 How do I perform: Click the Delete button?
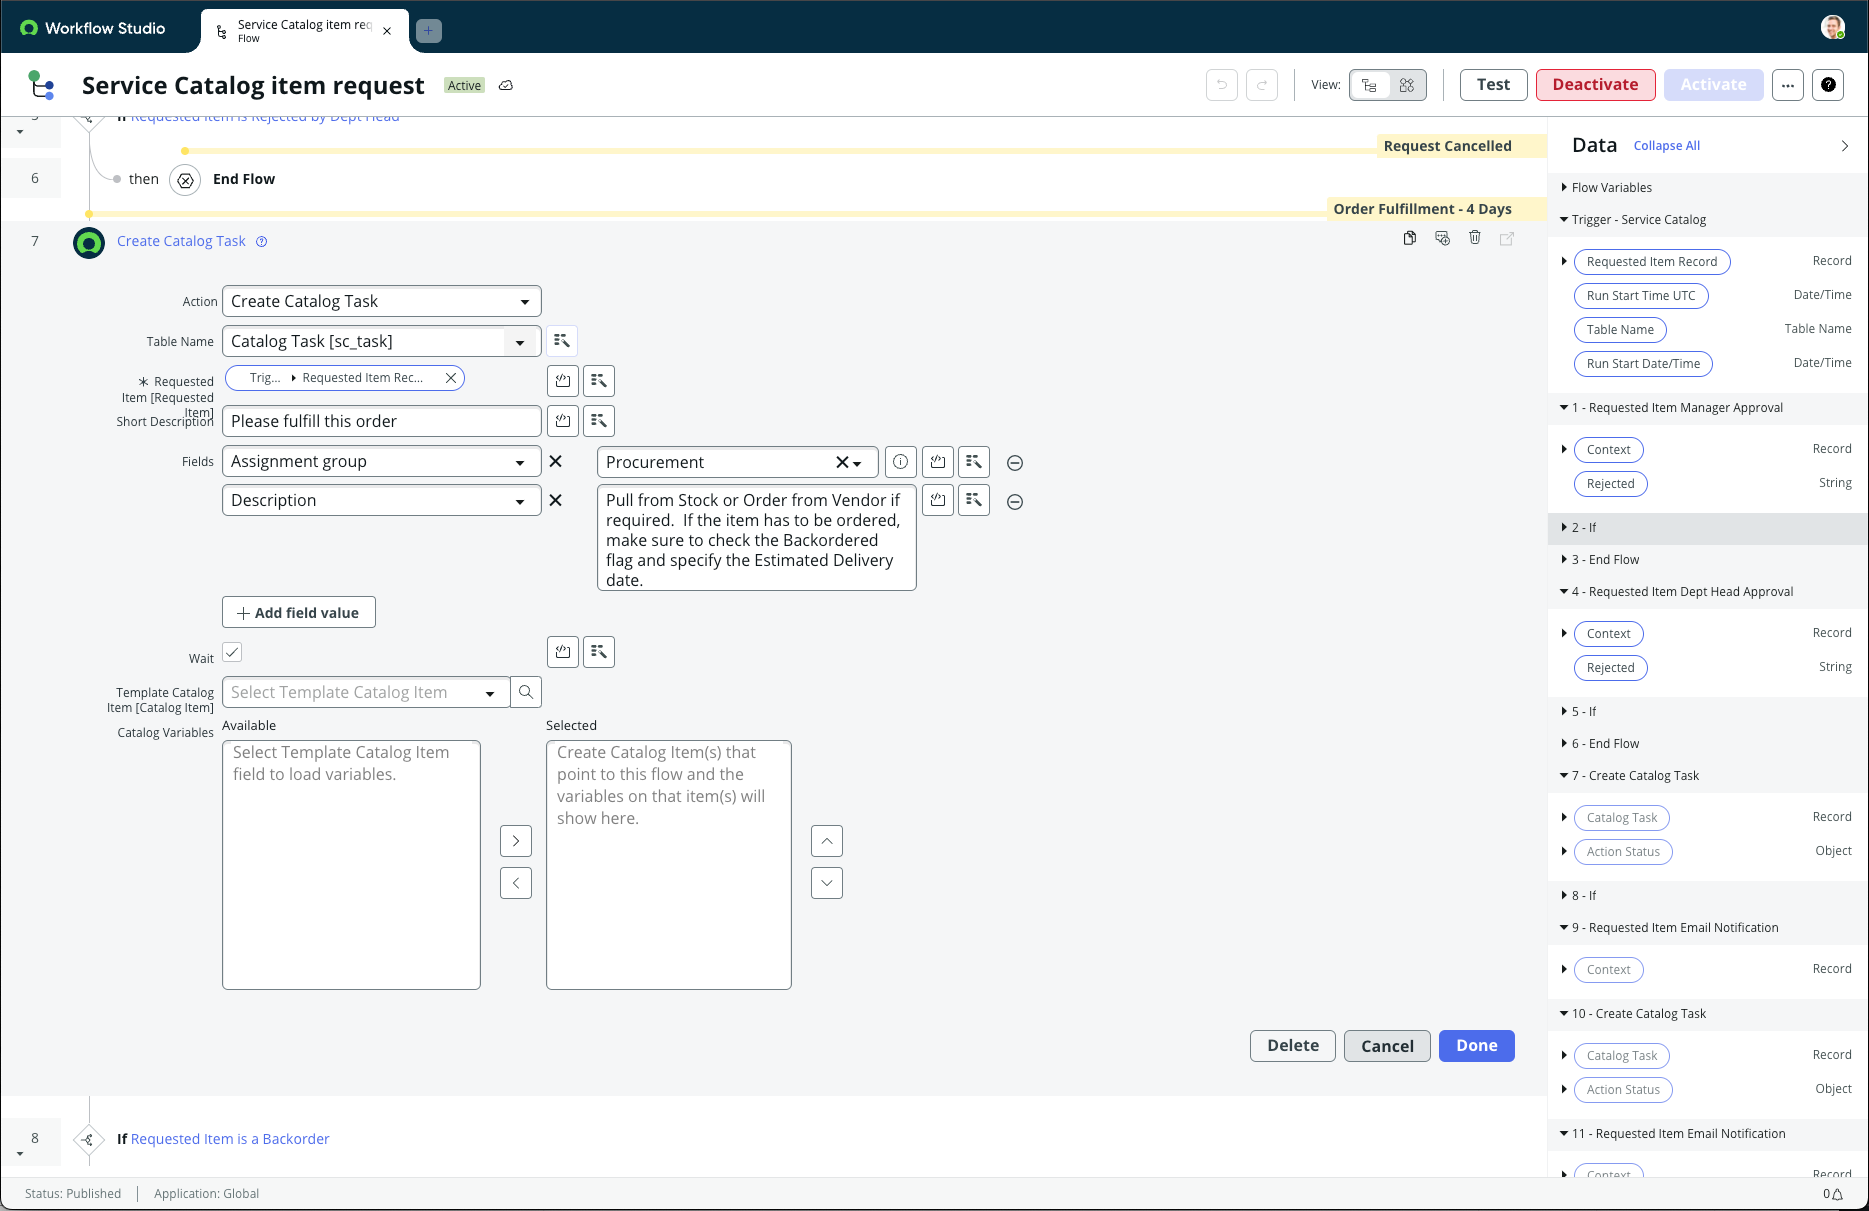pyautogui.click(x=1293, y=1046)
